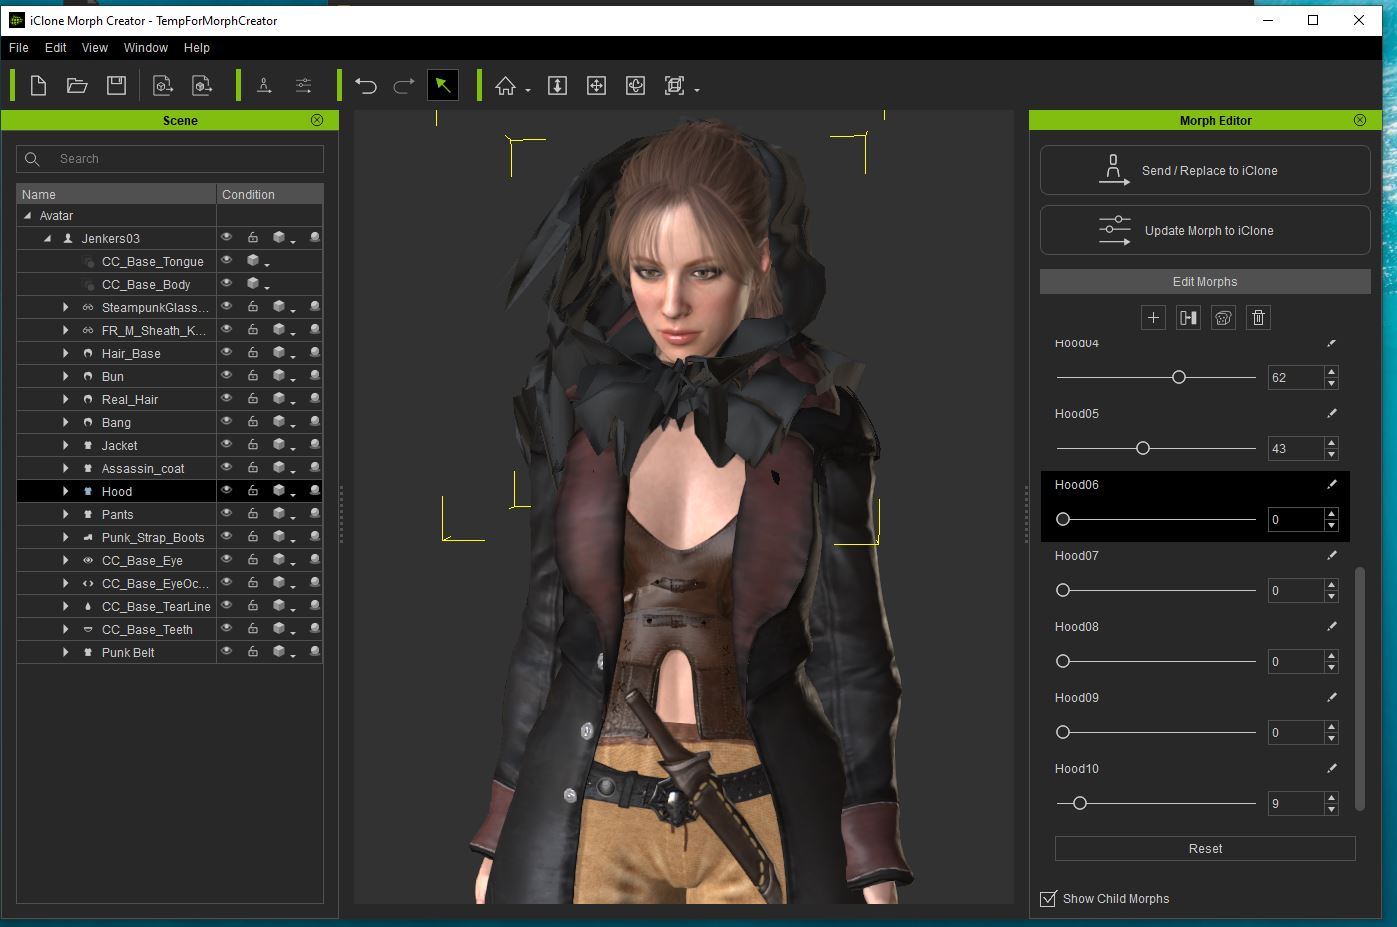Click the Send / Replace to iClone button
The width and height of the screenshot is (1397, 927).
(1205, 170)
